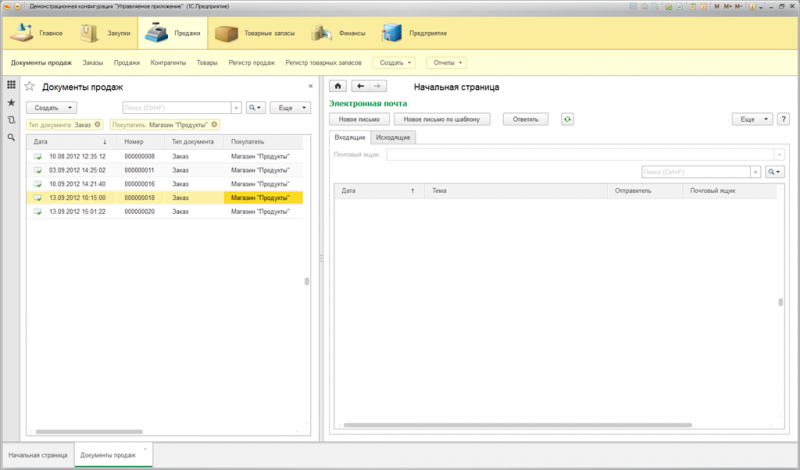Switch to the Входящие tab
This screenshot has height=470, width=800.
pyautogui.click(x=350, y=137)
